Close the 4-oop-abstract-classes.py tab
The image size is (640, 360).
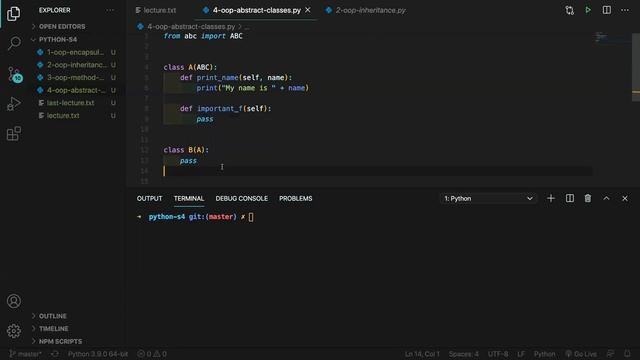(x=308, y=10)
